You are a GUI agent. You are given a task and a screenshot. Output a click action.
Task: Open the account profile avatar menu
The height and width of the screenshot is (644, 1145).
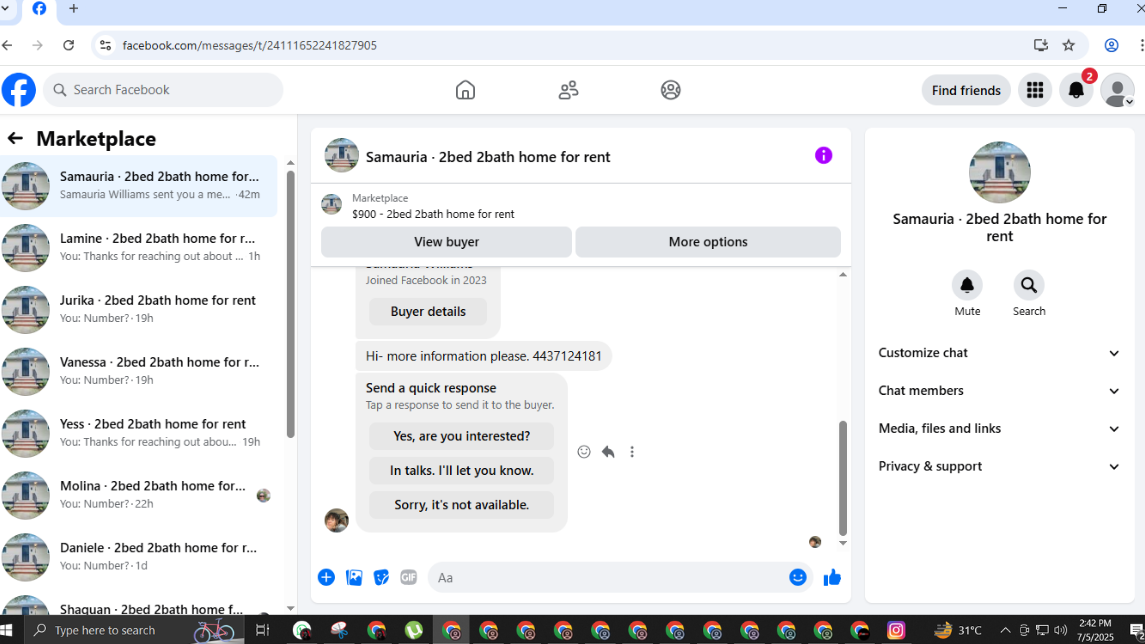[1117, 90]
